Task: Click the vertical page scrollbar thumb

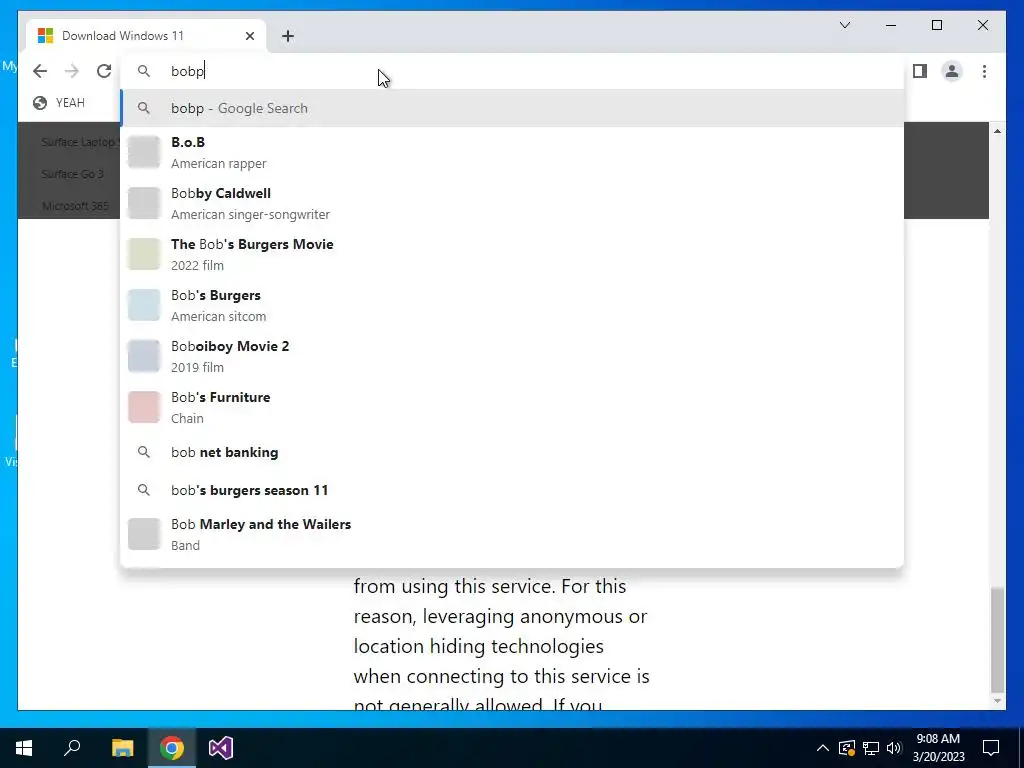Action: click(x=997, y=640)
